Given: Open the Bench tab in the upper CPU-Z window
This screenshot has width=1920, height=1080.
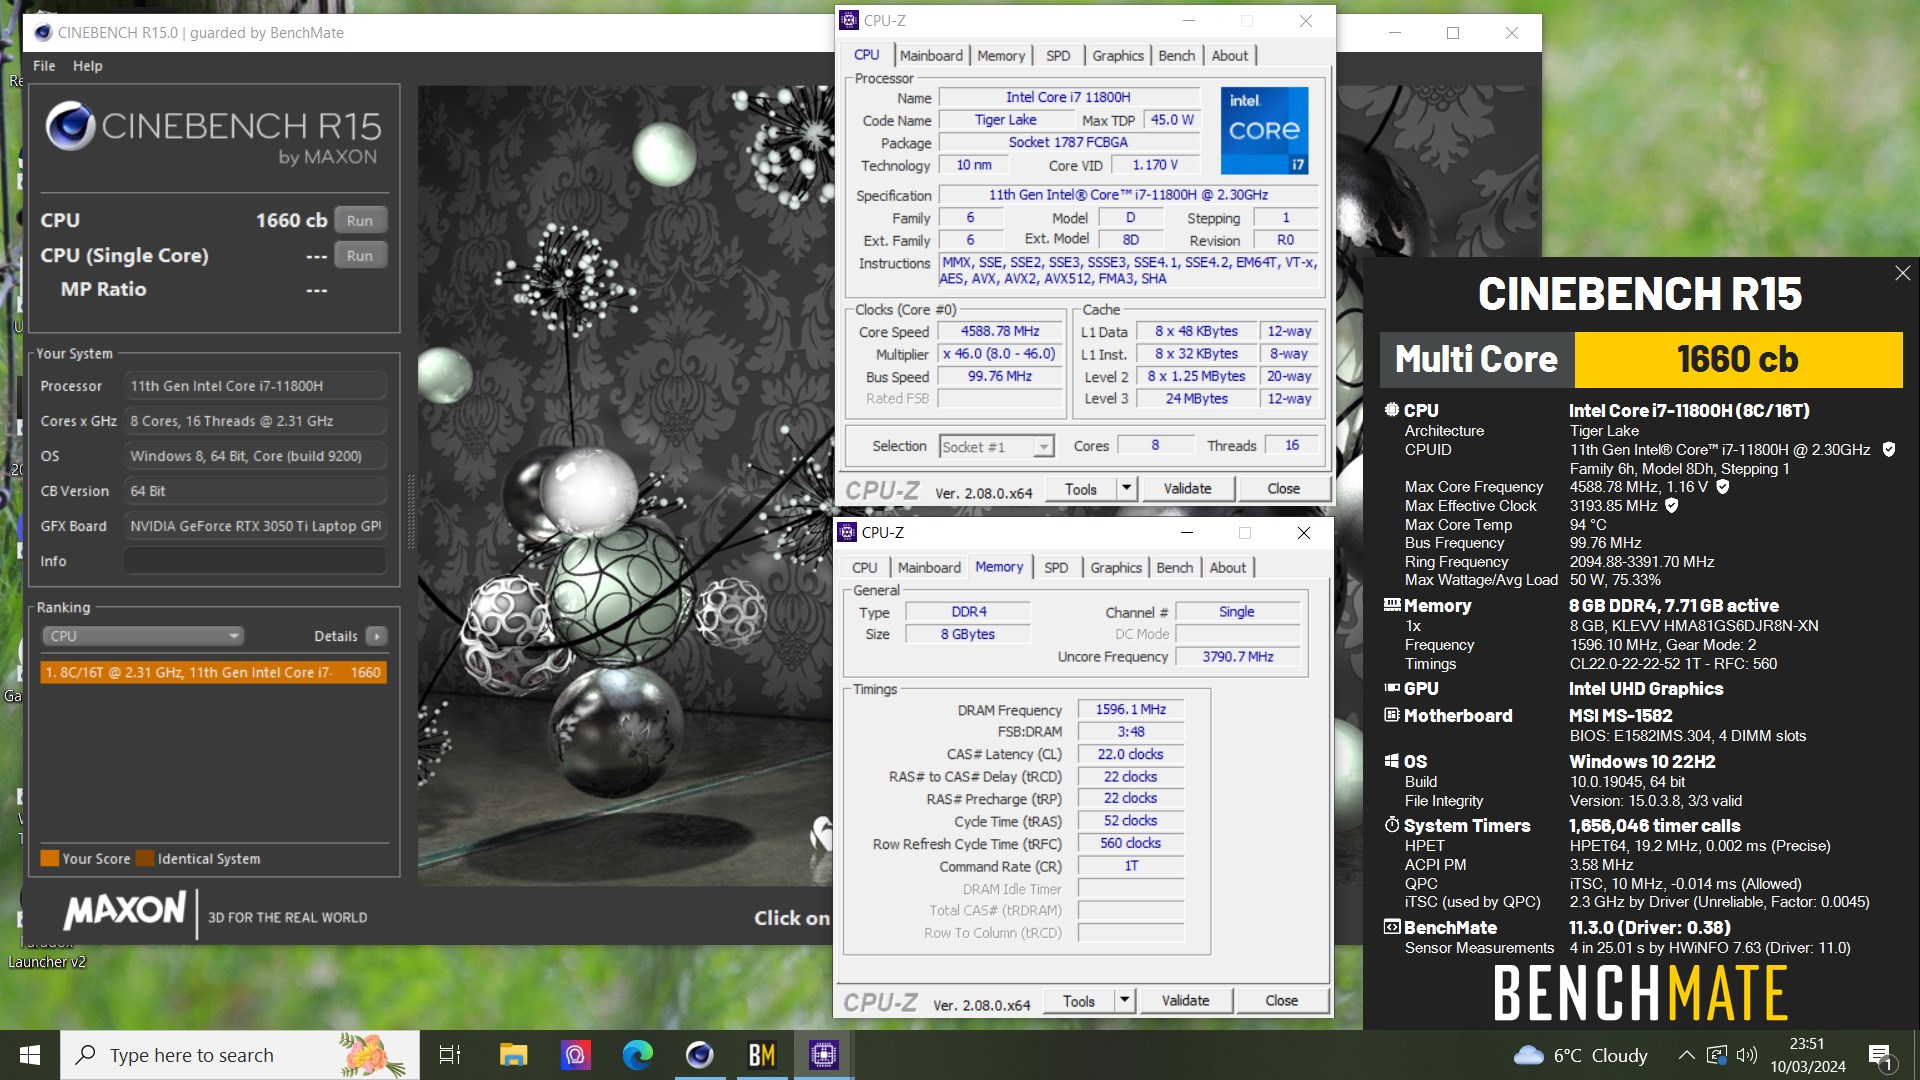Looking at the screenshot, I should pos(1177,56).
